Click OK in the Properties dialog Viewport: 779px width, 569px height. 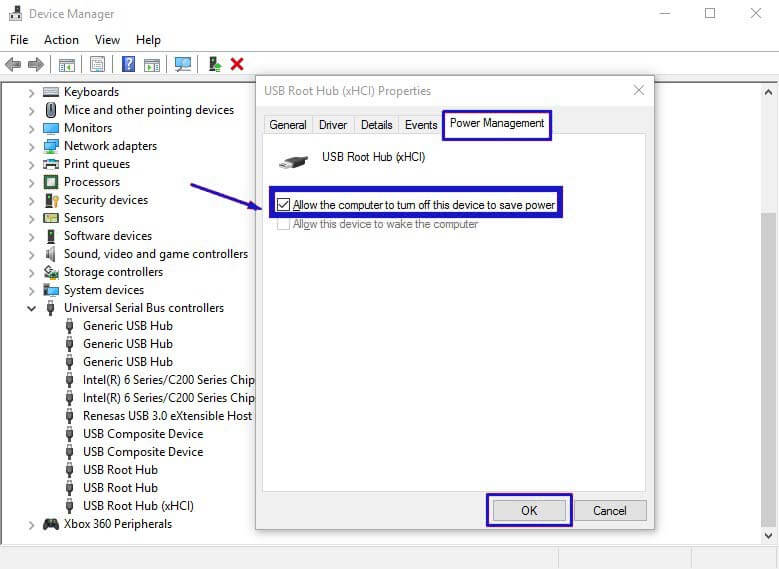(x=529, y=510)
